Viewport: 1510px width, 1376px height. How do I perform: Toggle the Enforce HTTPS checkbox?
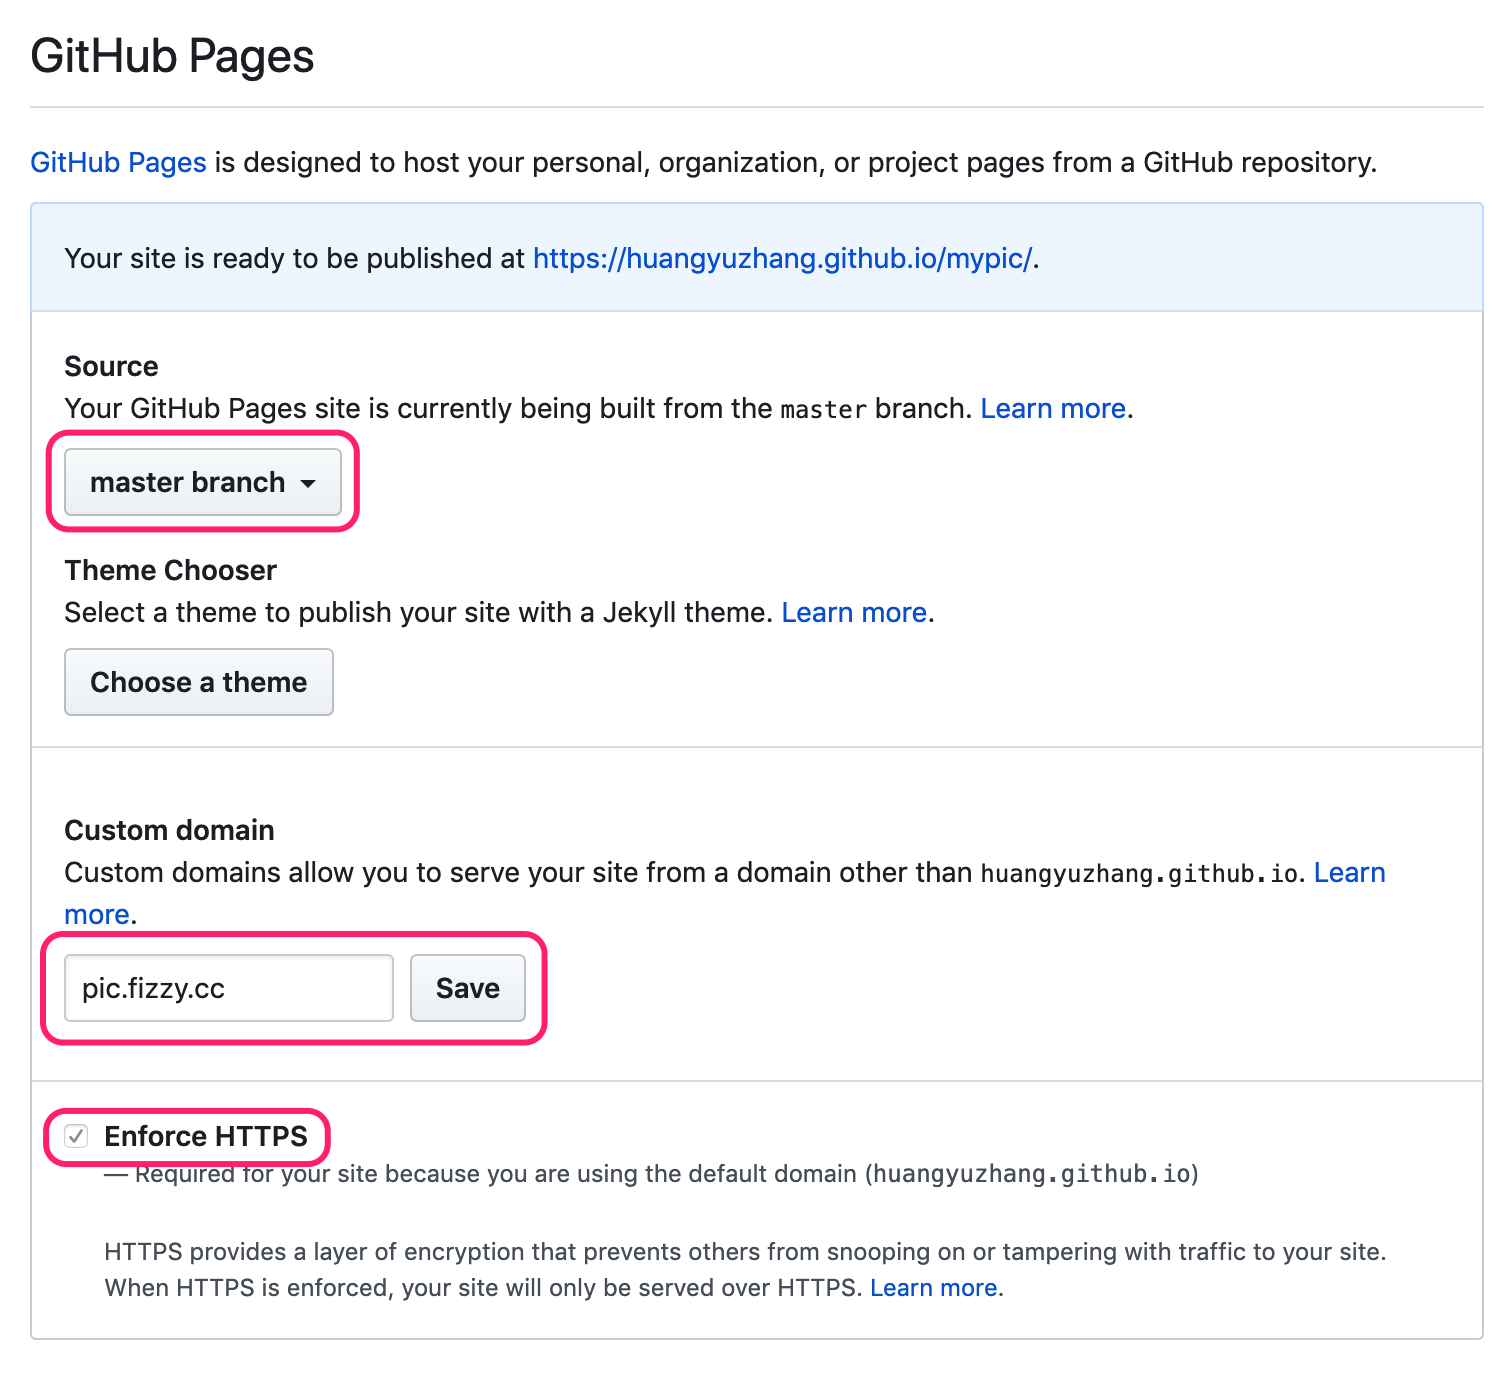(x=77, y=1136)
